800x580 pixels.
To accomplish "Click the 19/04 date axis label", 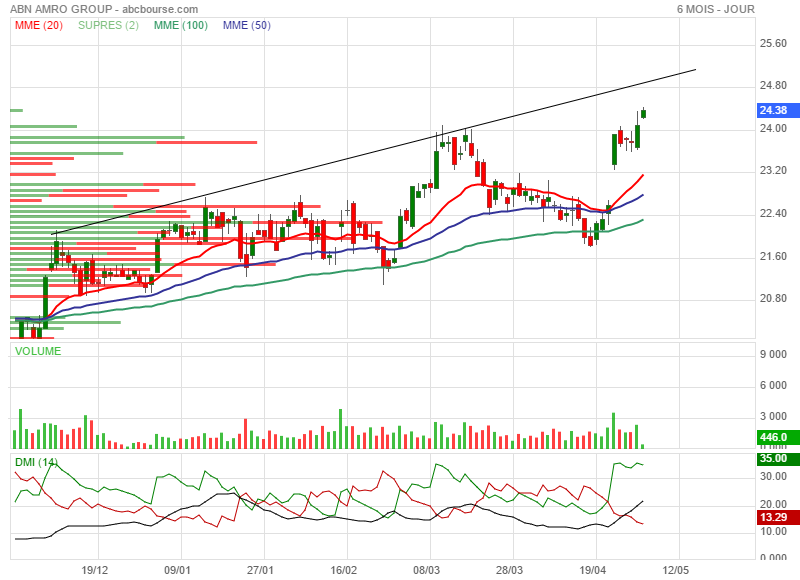I will [592, 570].
